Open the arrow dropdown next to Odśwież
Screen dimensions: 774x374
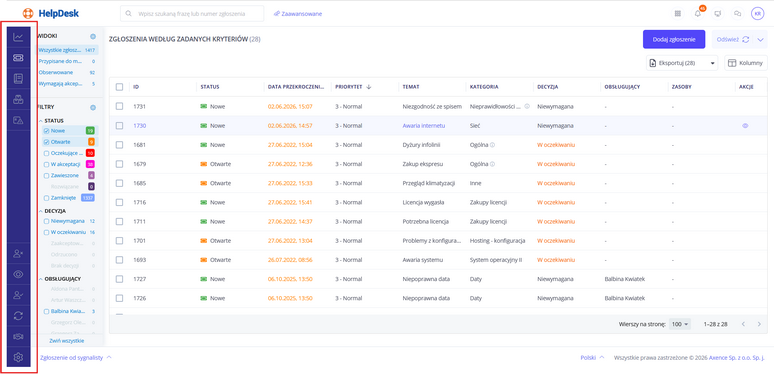coord(760,39)
